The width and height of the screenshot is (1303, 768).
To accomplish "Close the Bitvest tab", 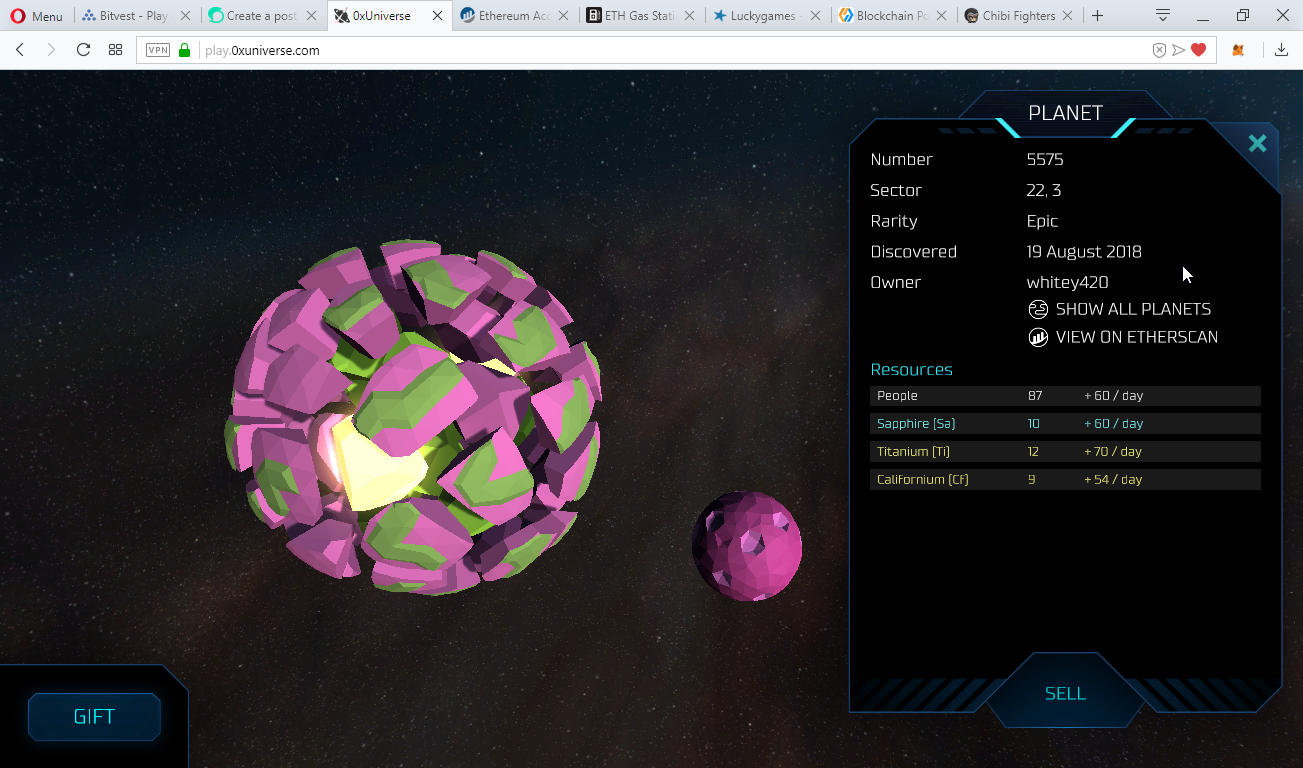I will [x=185, y=16].
